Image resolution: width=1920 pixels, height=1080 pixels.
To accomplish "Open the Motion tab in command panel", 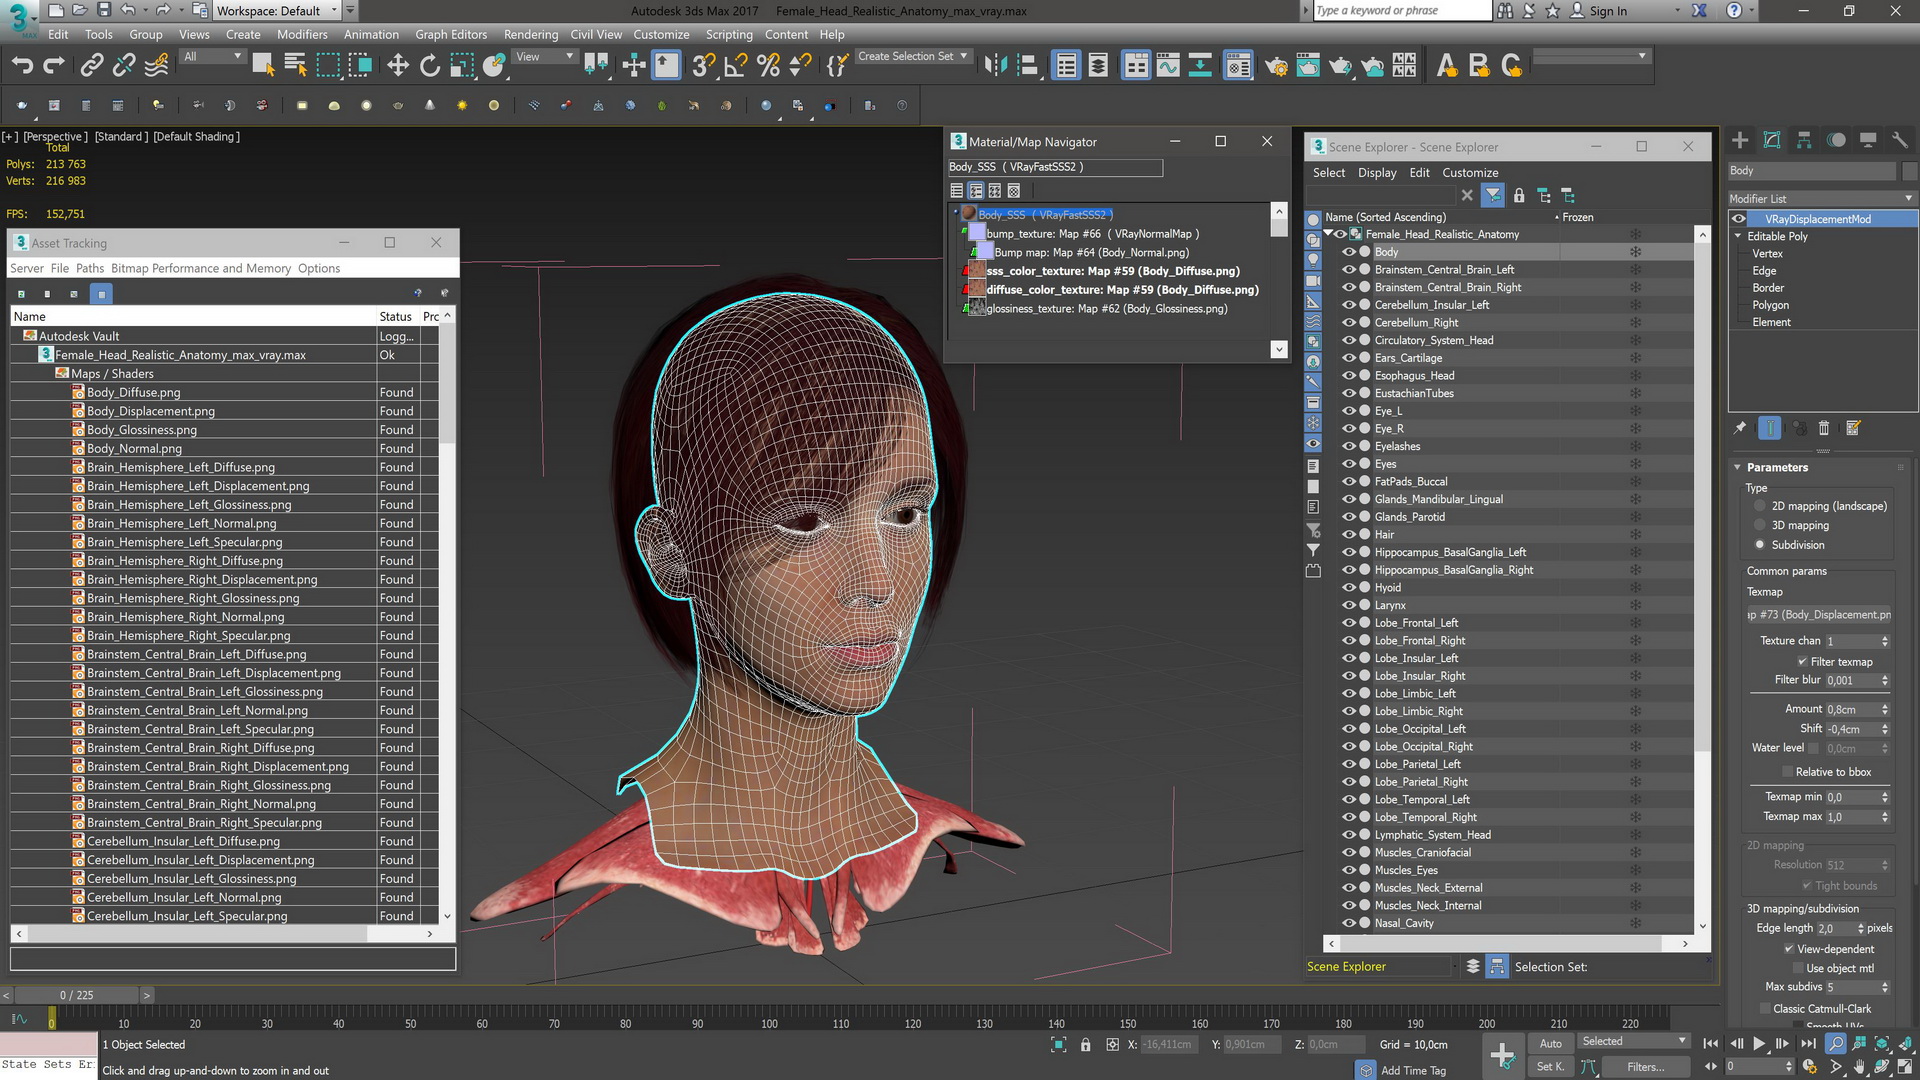I will click(1836, 140).
